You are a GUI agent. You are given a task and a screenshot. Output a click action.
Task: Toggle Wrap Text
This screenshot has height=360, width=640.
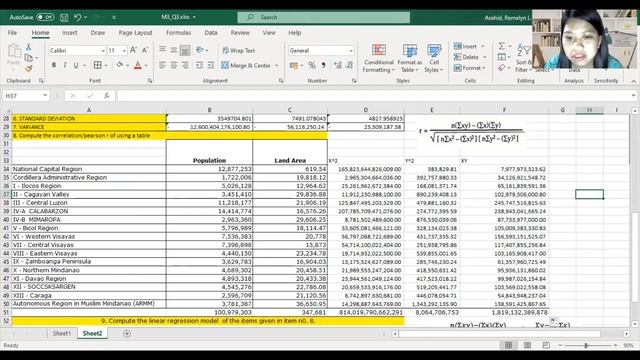pyautogui.click(x=238, y=50)
